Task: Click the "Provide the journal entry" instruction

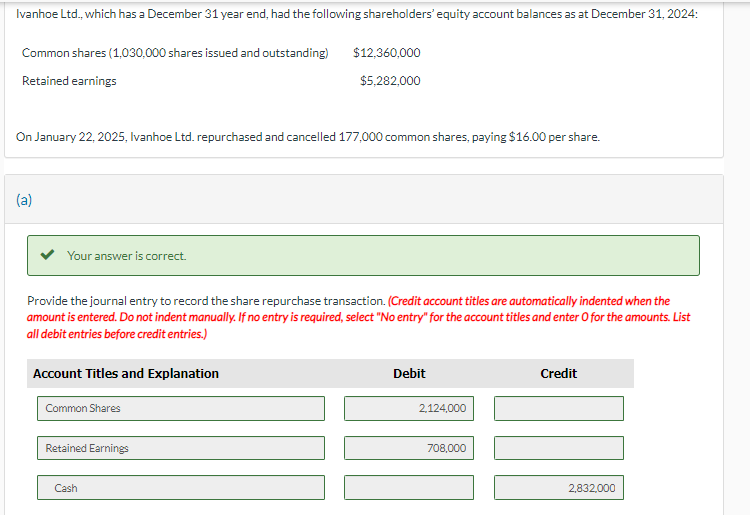Action: [x=206, y=301]
